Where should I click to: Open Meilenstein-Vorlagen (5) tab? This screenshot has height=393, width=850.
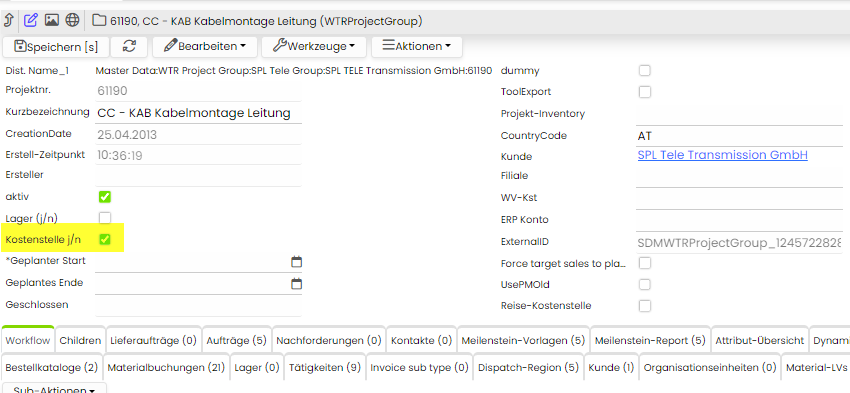(524, 341)
